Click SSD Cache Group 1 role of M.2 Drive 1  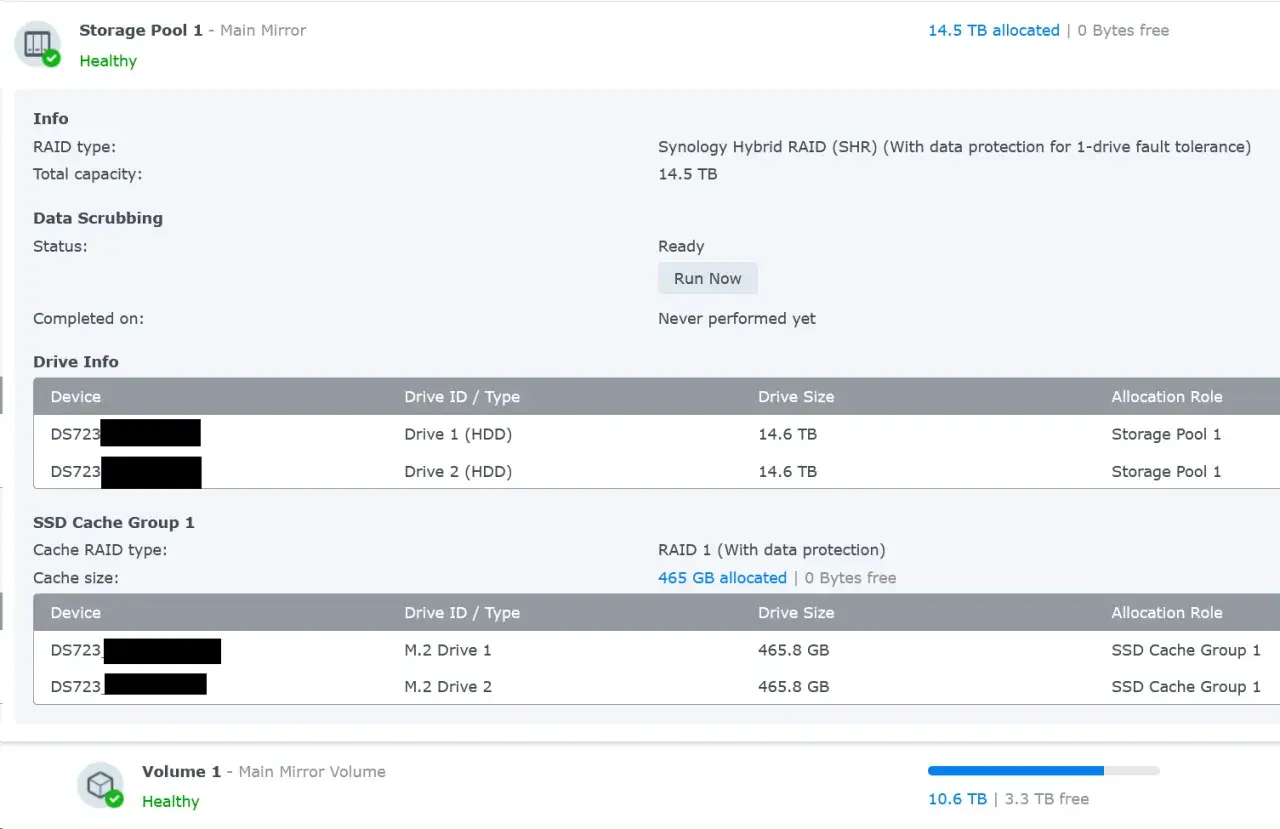point(1186,650)
